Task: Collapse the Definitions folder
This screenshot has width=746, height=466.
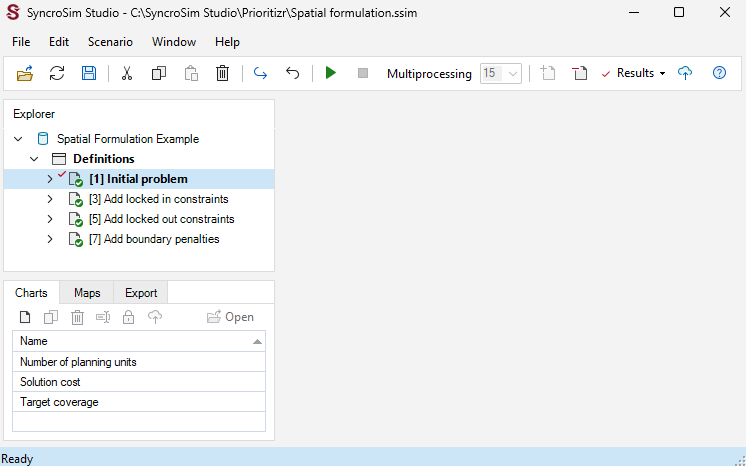Action: click(34, 159)
